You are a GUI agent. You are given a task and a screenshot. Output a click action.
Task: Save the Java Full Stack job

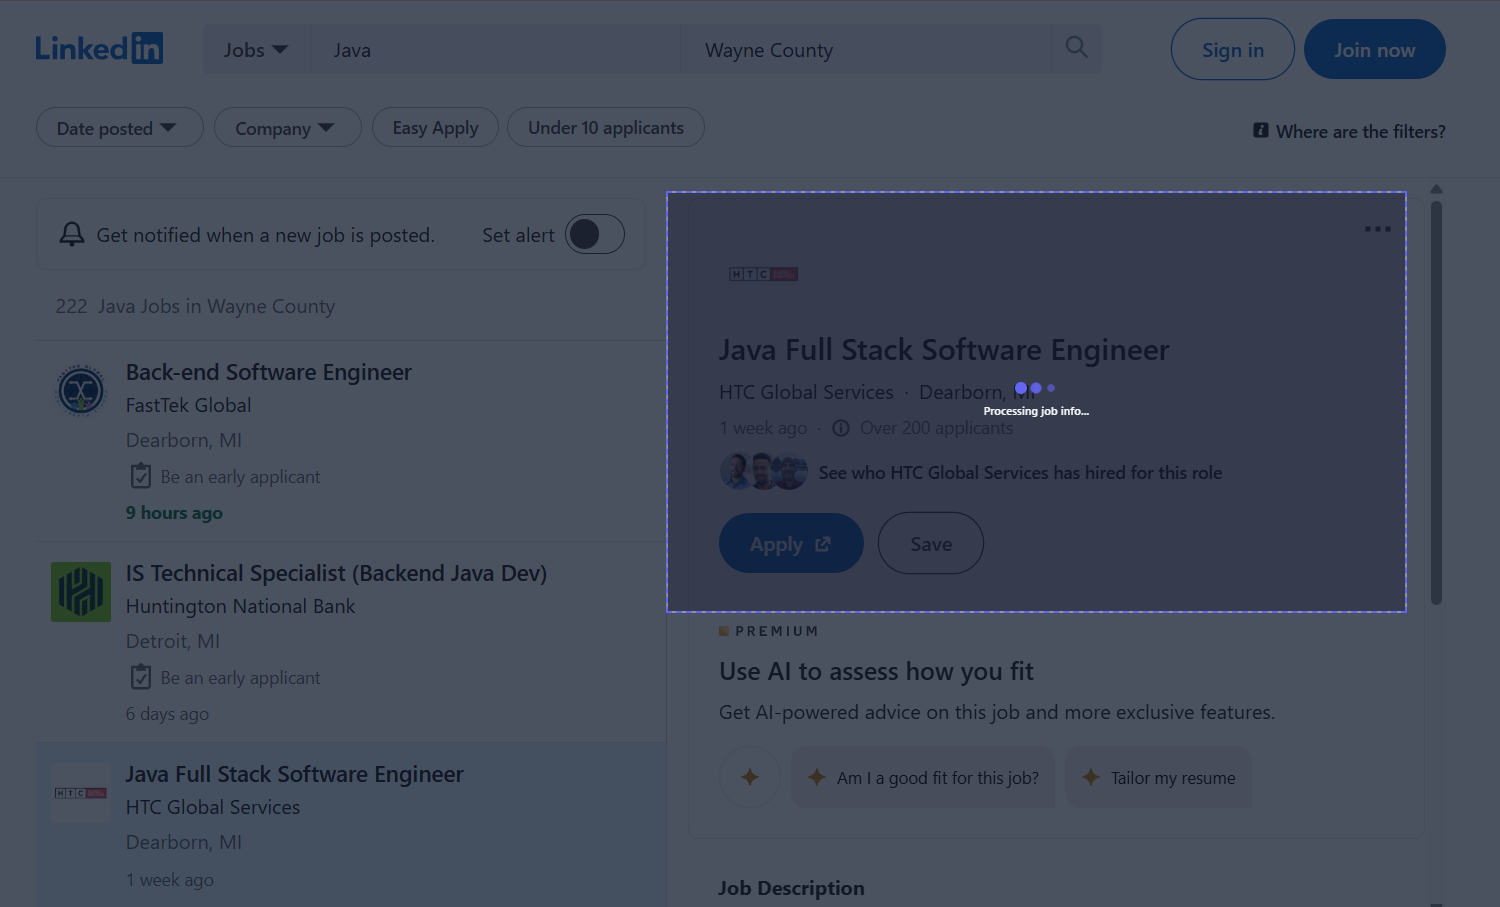(x=931, y=543)
